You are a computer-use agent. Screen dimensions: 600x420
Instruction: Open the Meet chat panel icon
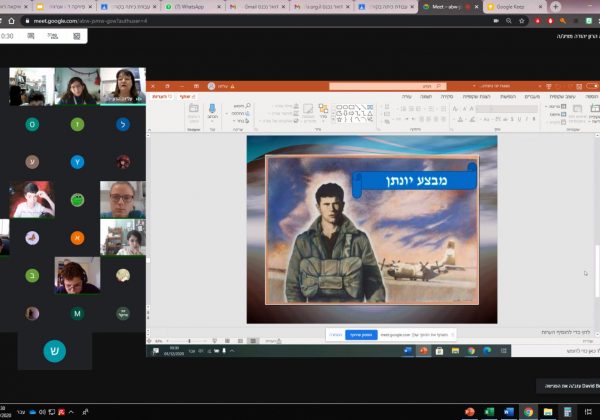pos(31,36)
